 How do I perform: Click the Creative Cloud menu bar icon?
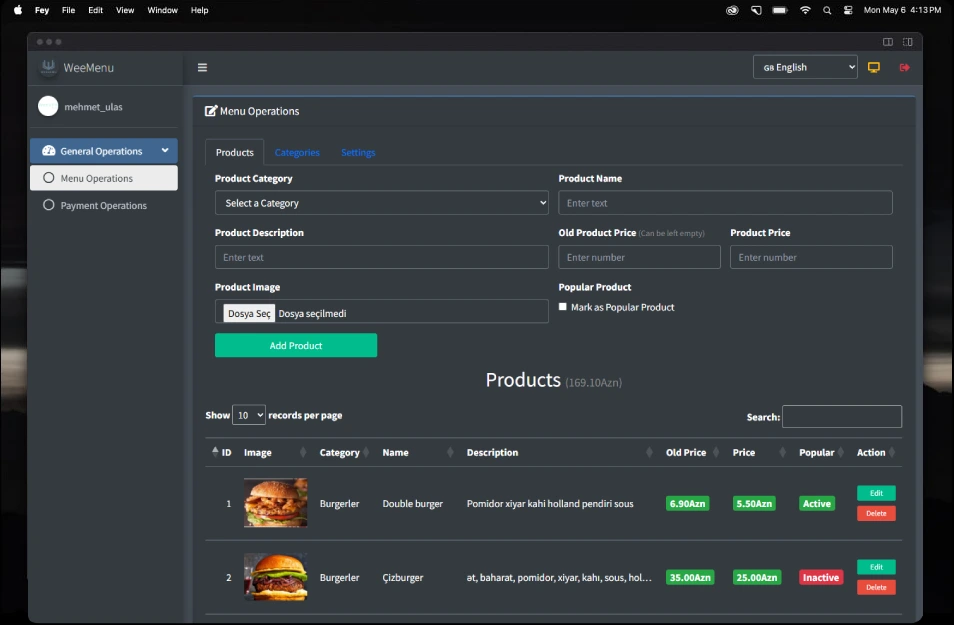(732, 10)
